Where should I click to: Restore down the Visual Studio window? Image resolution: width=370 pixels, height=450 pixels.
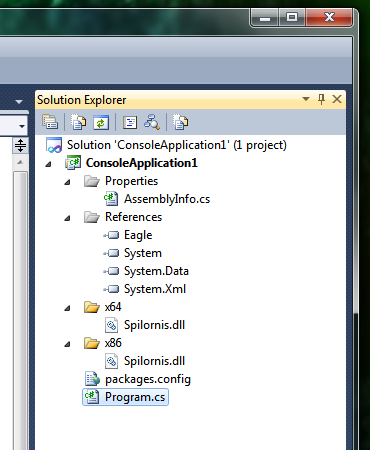pyautogui.click(x=292, y=17)
